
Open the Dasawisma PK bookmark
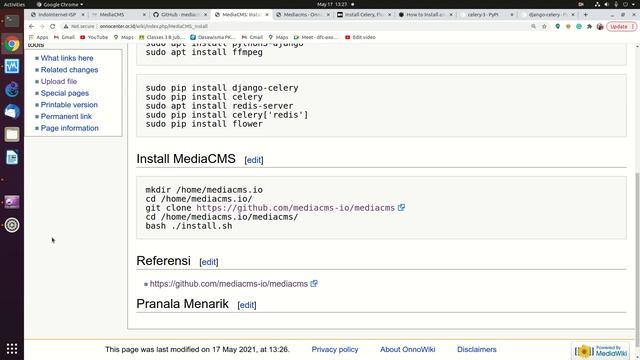point(213,37)
